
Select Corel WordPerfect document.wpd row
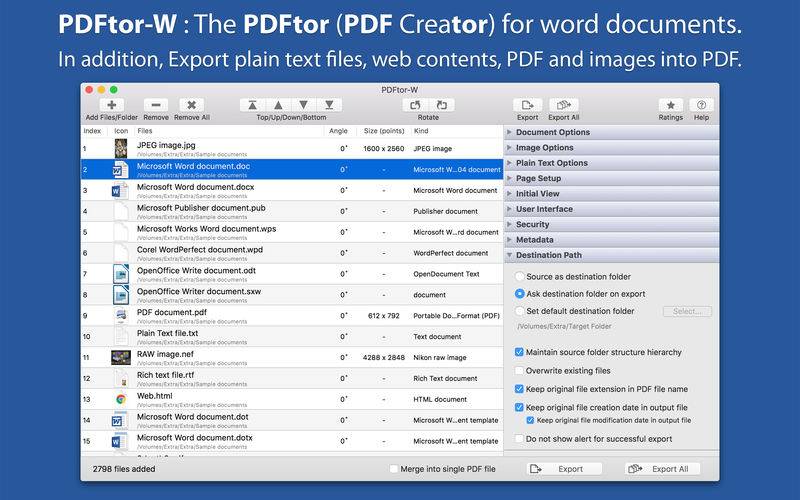[292, 253]
